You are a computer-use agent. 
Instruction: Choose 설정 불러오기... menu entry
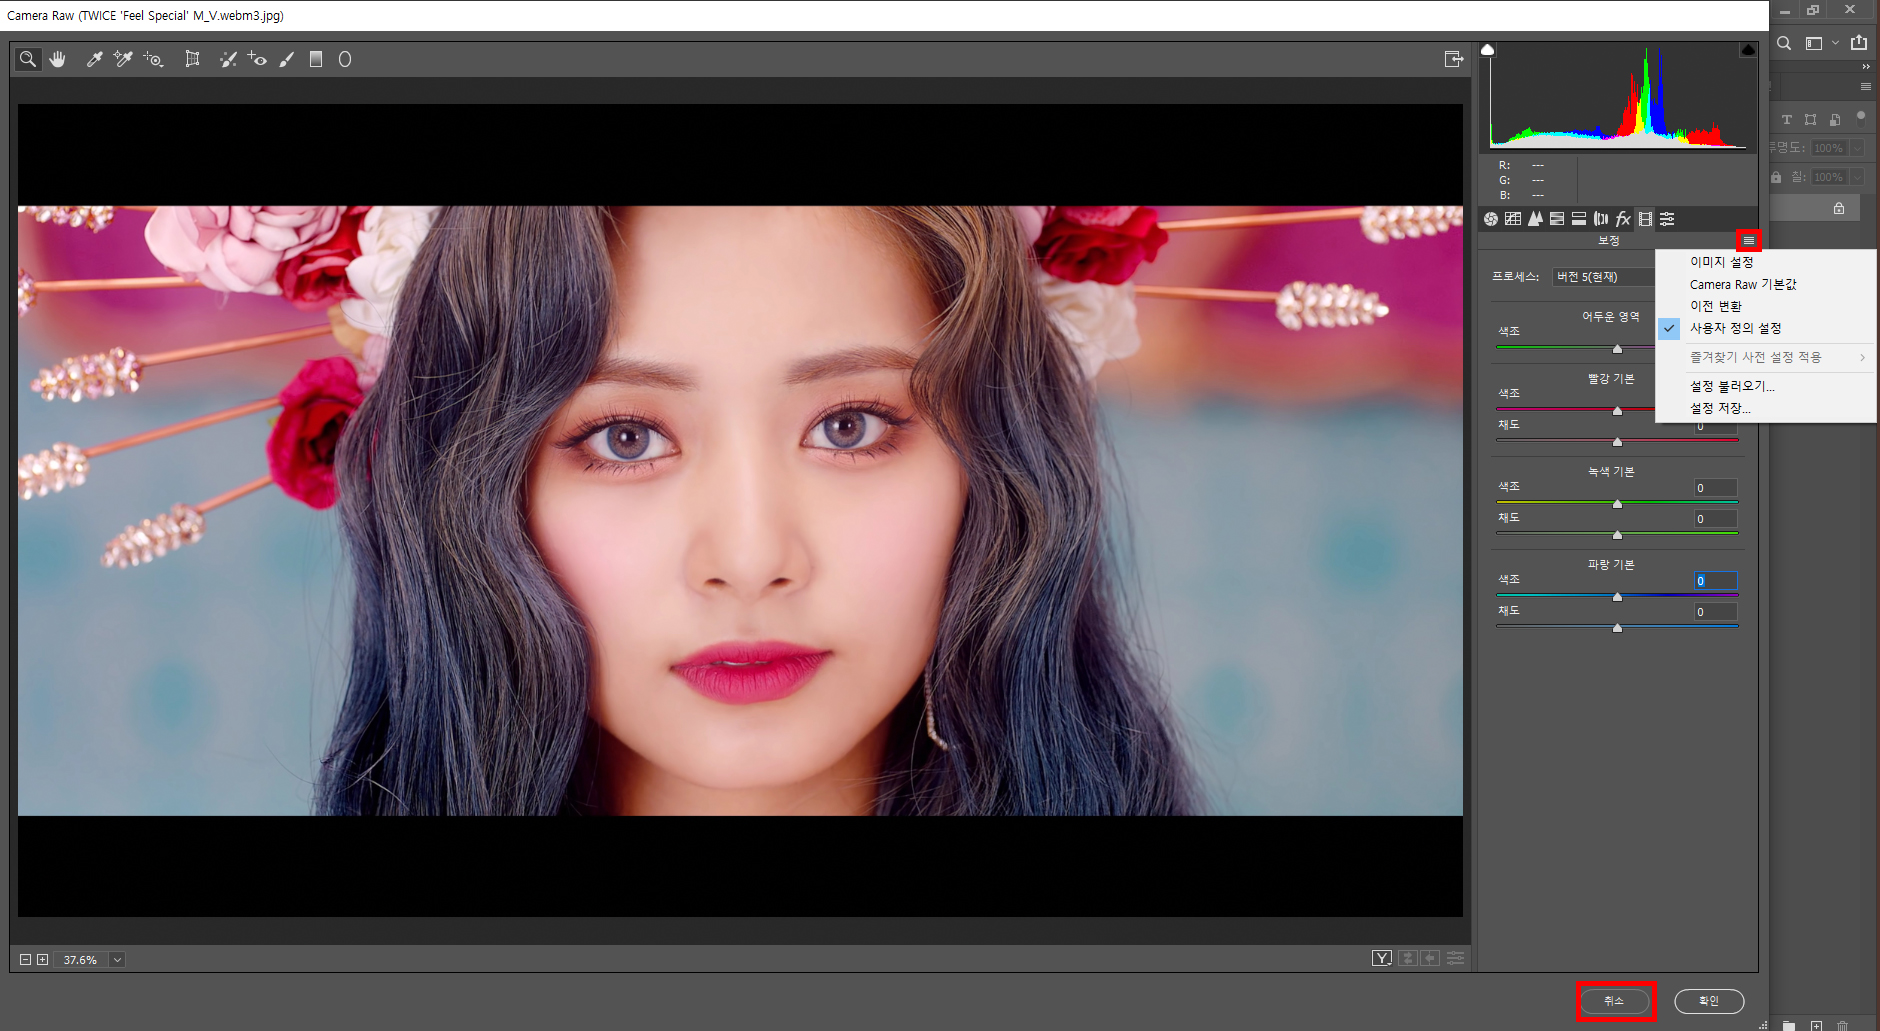click(1732, 386)
